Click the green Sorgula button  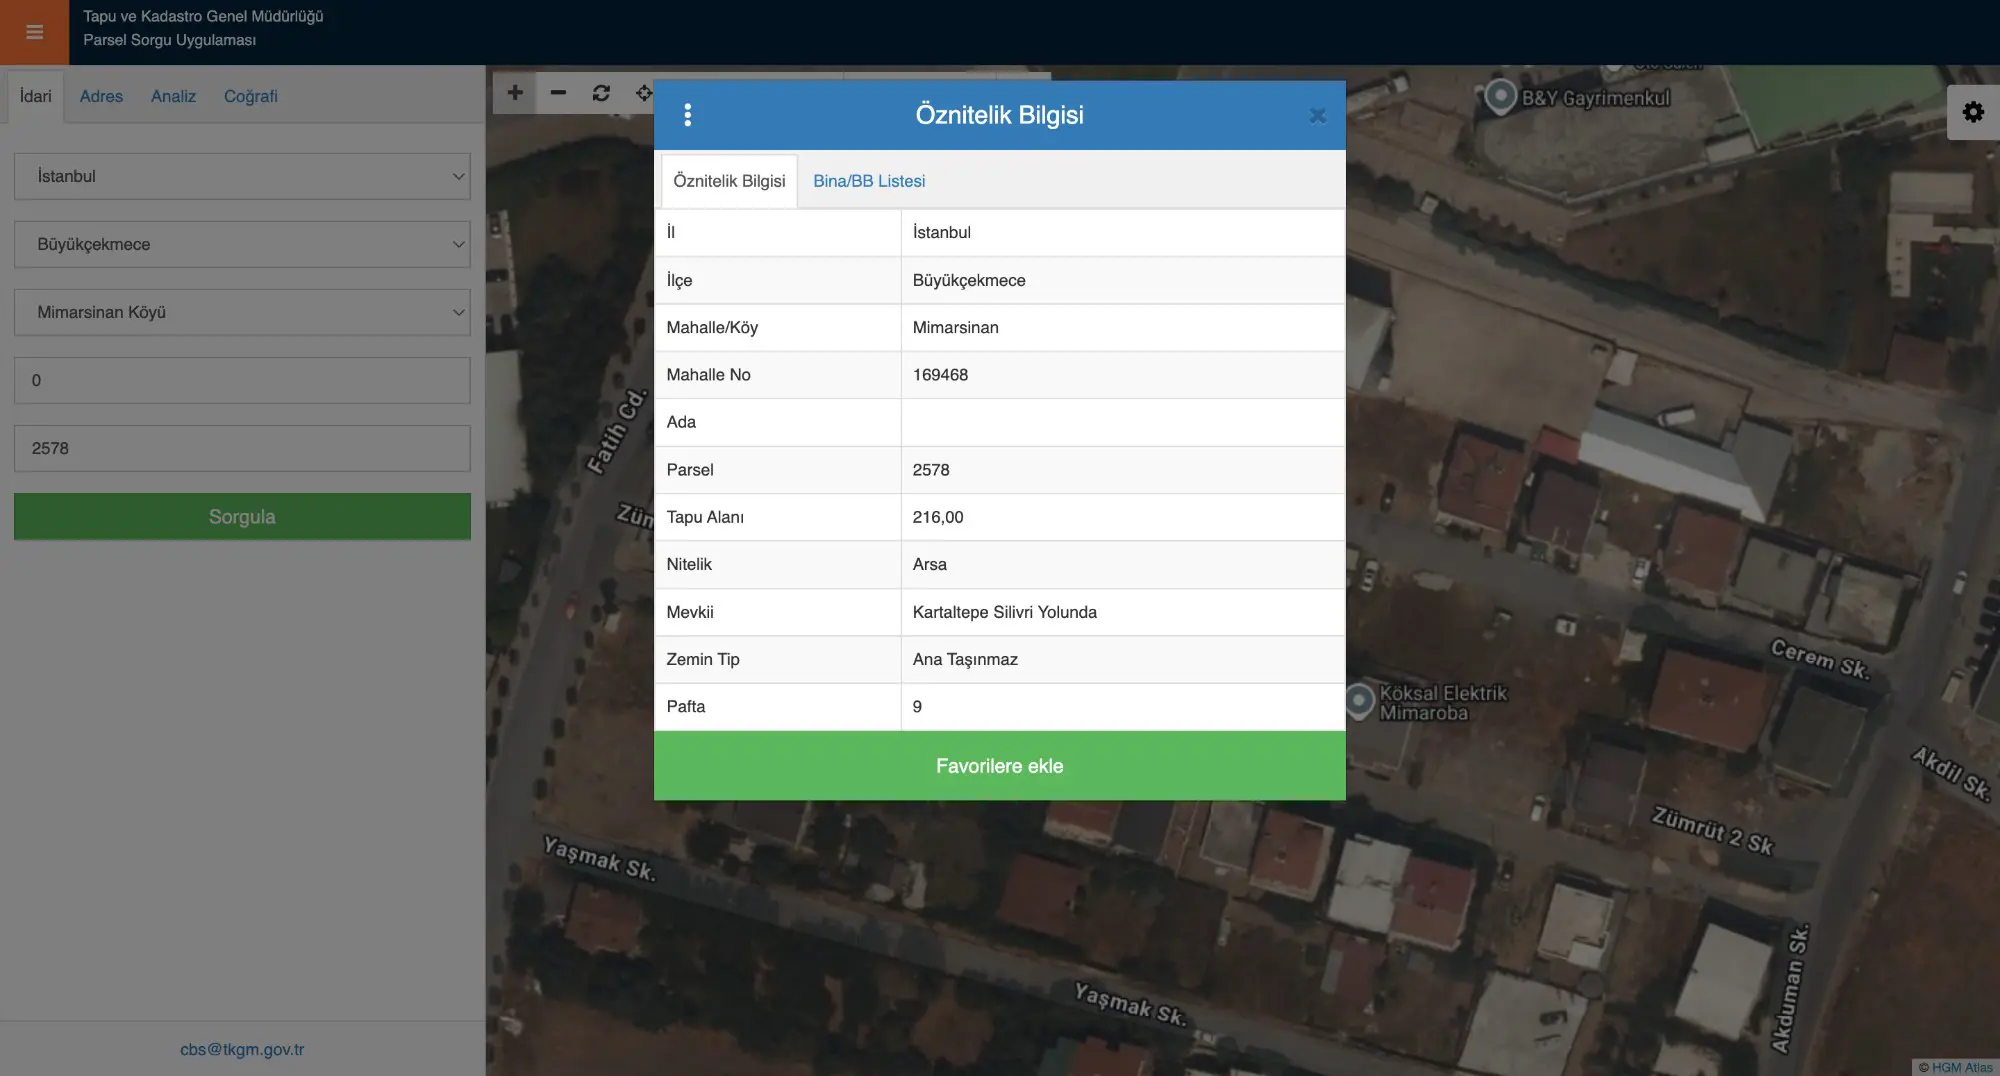click(242, 516)
